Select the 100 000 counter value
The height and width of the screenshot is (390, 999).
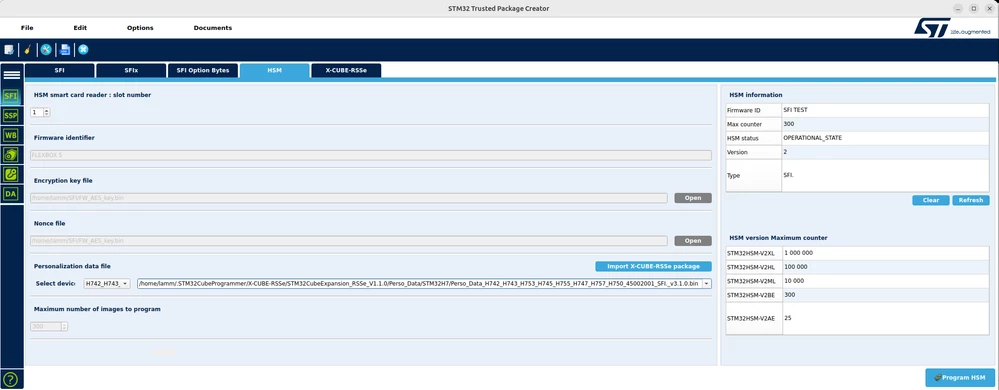795,267
